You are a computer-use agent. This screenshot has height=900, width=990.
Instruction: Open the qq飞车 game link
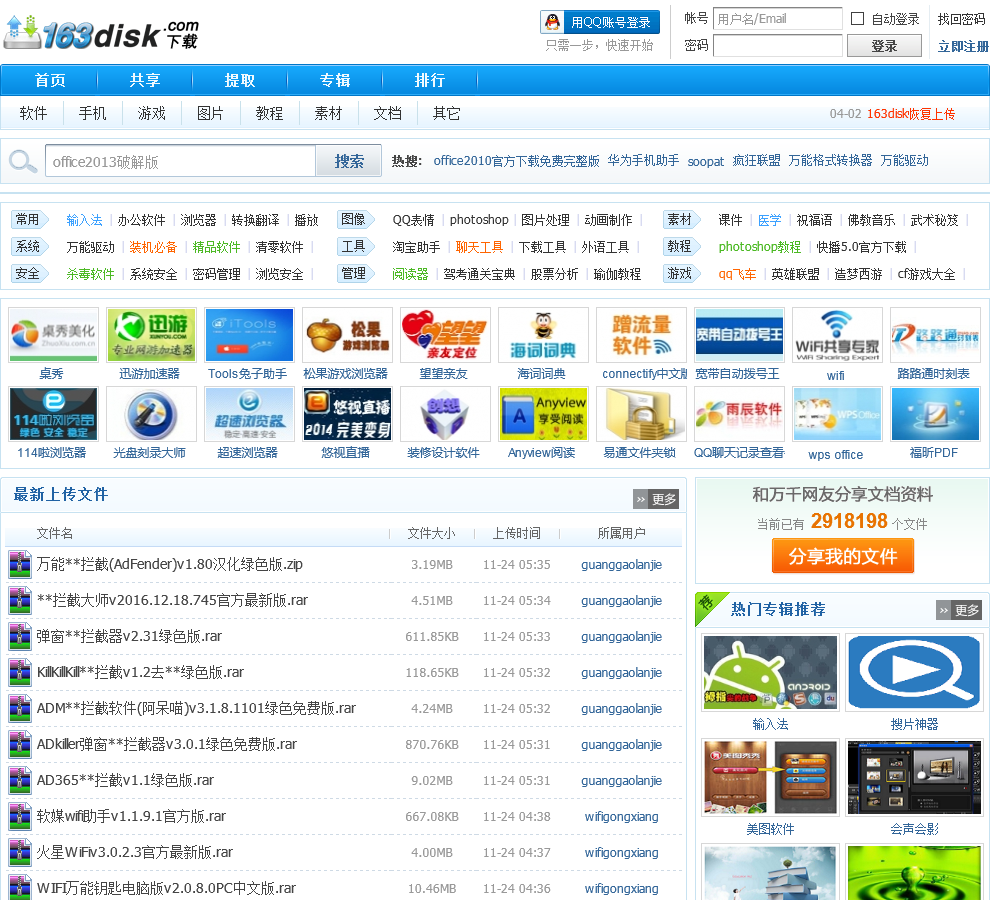click(x=737, y=274)
